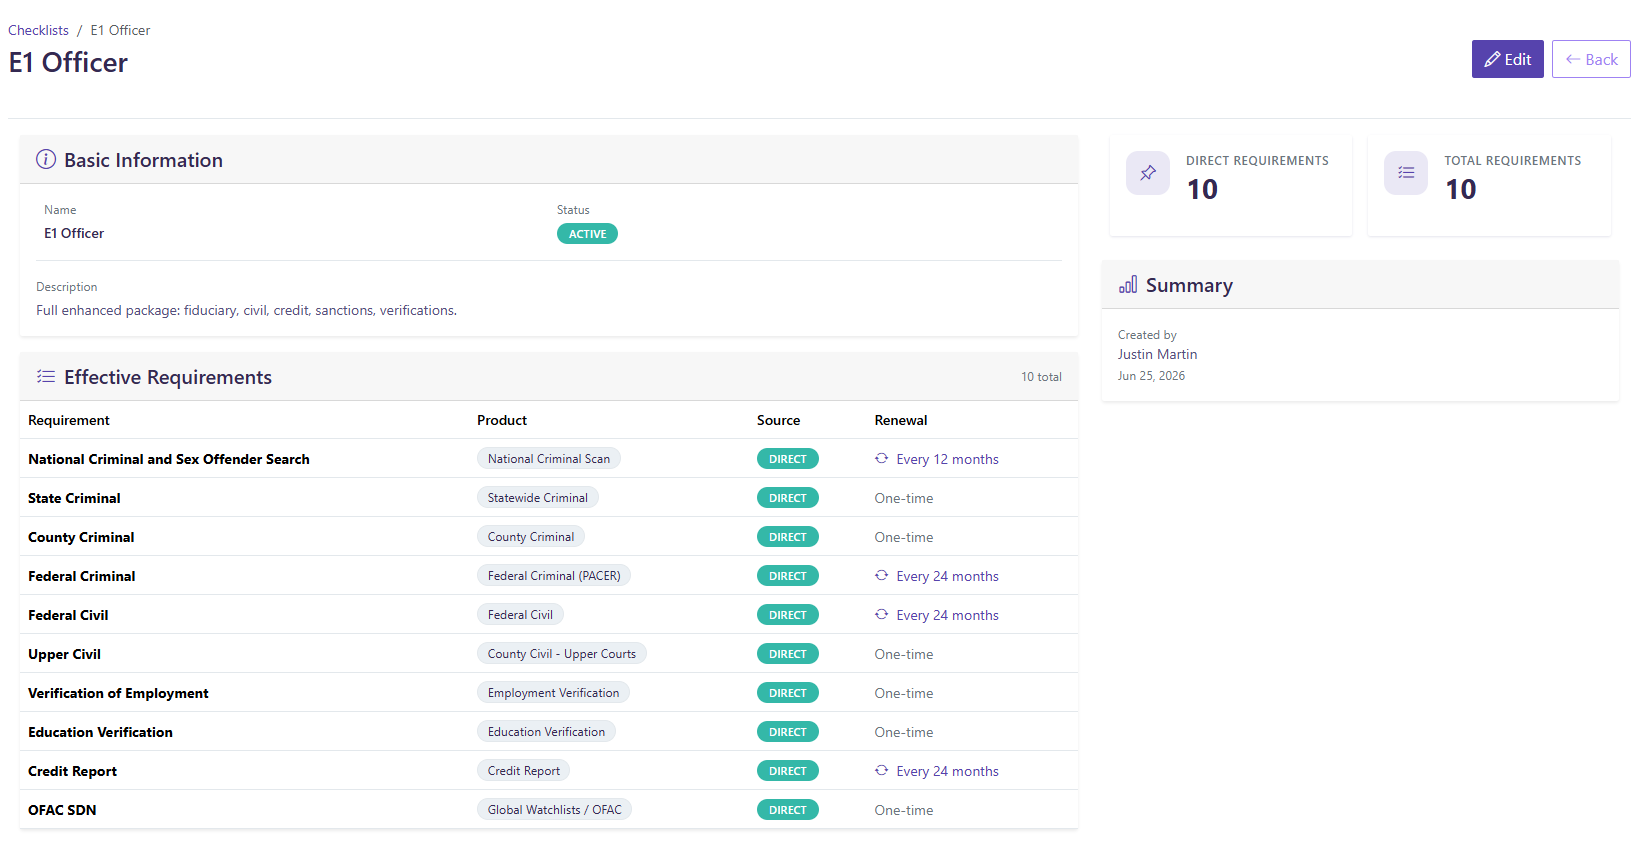
Task: Click the renewal icon in Federal Criminal row
Action: pos(881,575)
